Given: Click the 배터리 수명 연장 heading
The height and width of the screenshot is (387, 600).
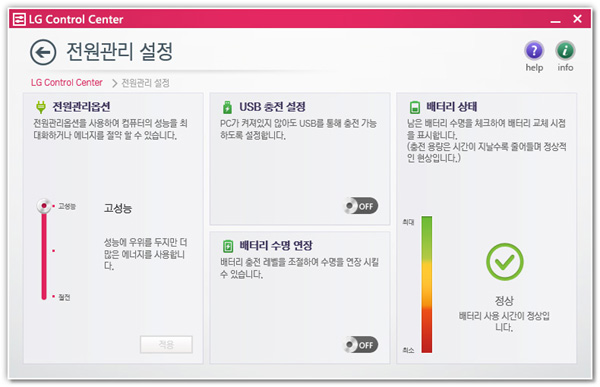Looking at the screenshot, I should [x=276, y=245].
